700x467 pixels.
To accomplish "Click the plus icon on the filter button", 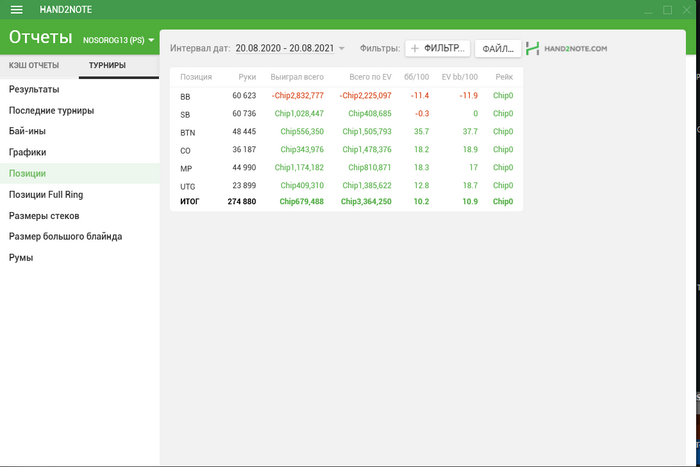I will click(x=415, y=48).
